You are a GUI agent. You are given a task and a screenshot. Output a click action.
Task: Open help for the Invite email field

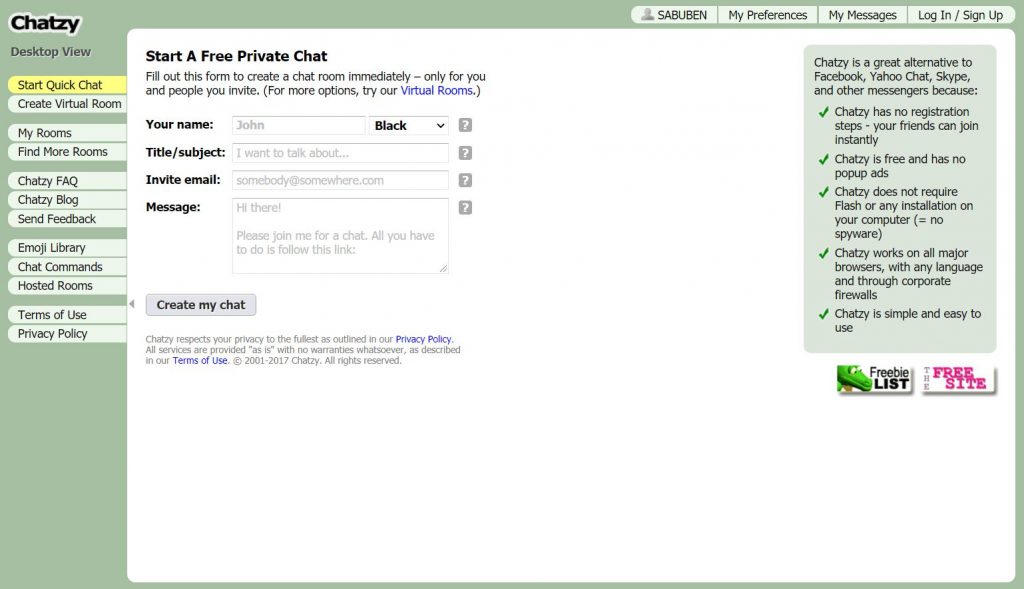point(464,180)
